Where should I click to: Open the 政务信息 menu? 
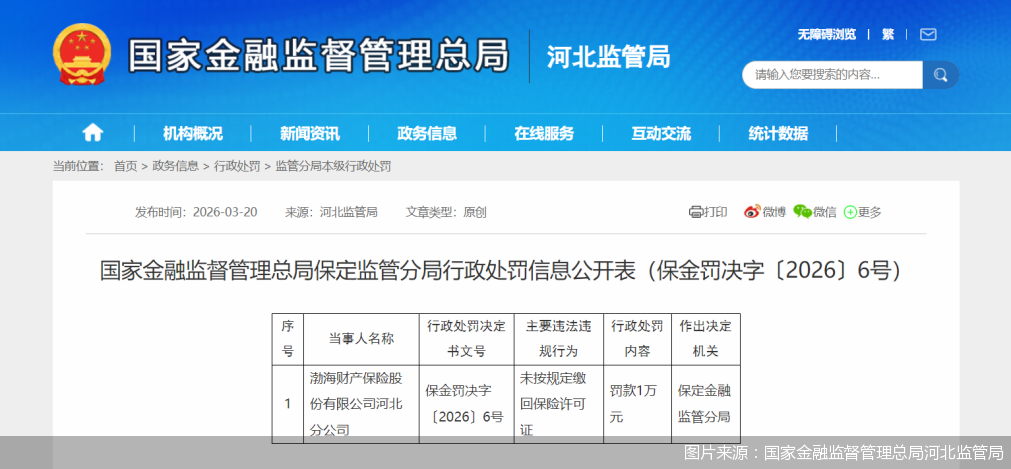click(x=427, y=134)
